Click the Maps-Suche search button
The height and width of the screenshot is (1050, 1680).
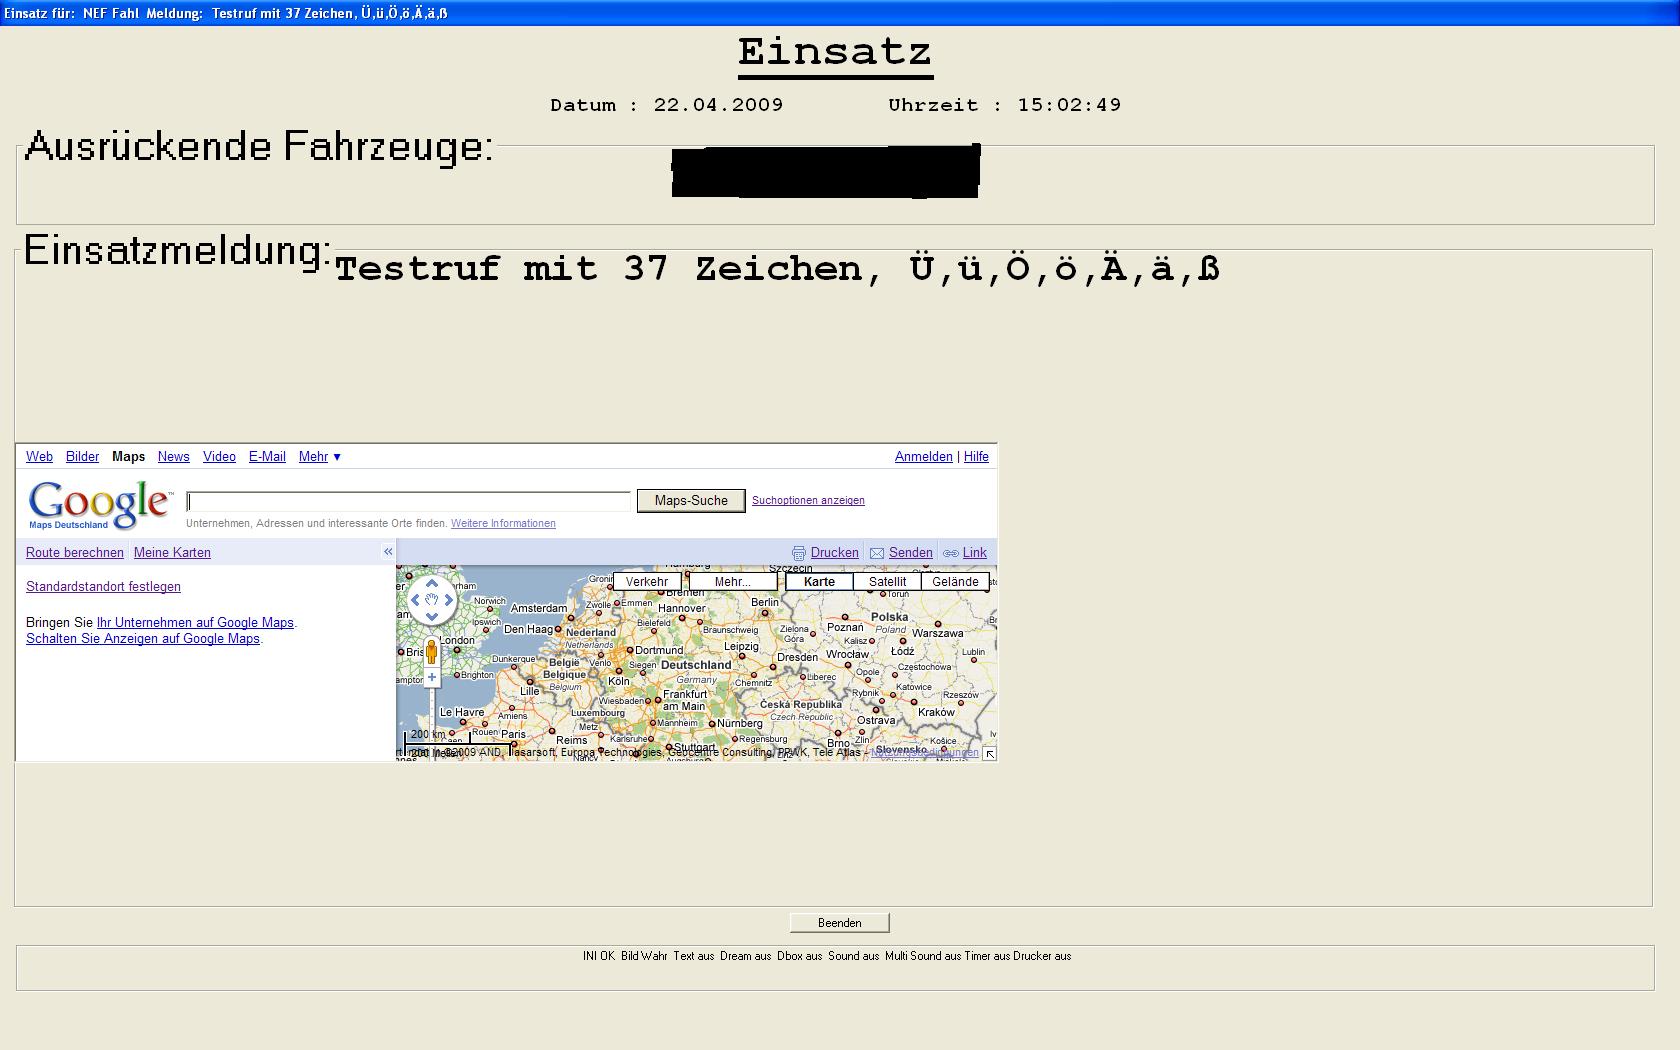691,501
